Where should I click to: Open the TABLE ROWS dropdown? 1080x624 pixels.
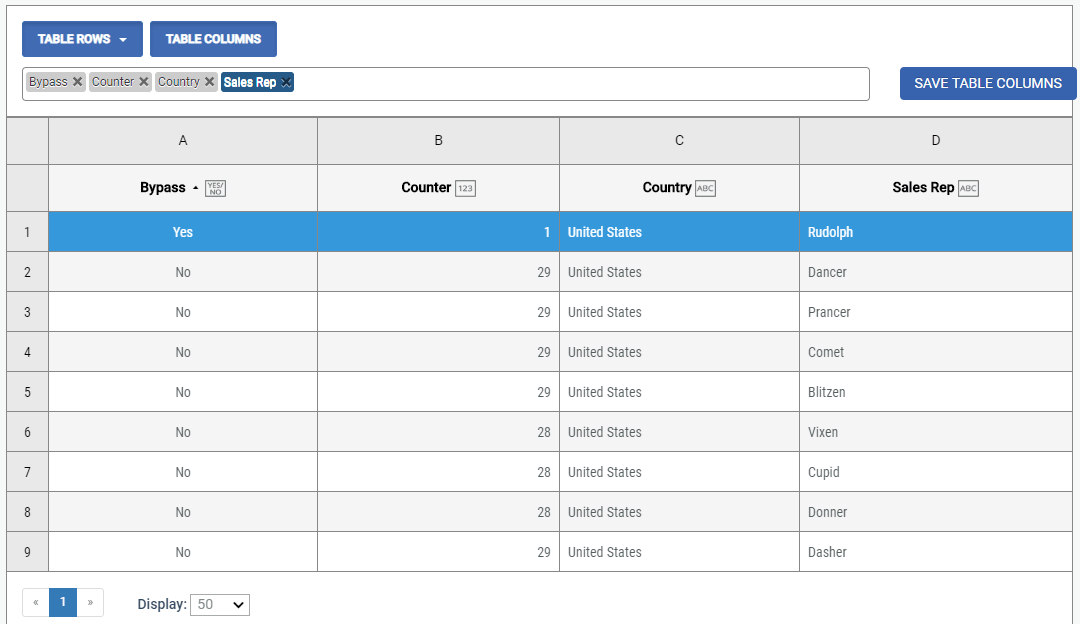(x=81, y=39)
